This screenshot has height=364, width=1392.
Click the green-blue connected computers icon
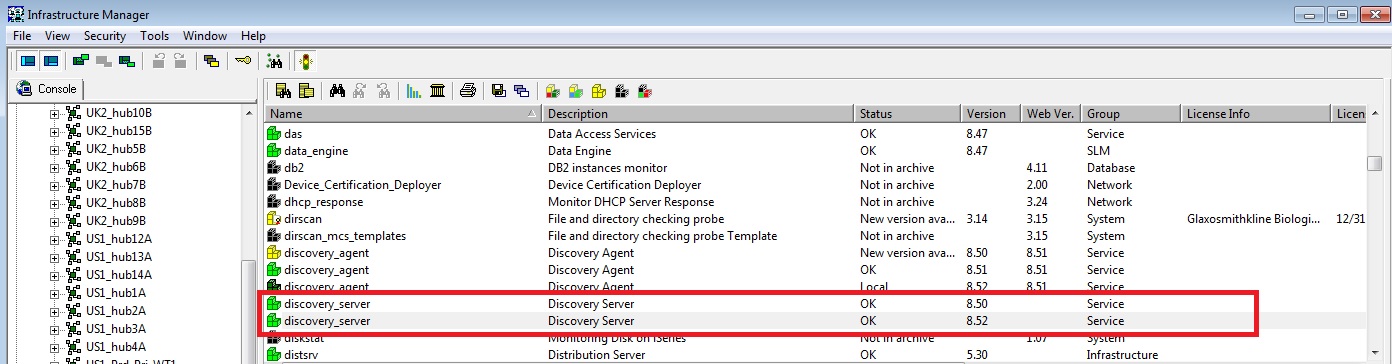point(126,61)
